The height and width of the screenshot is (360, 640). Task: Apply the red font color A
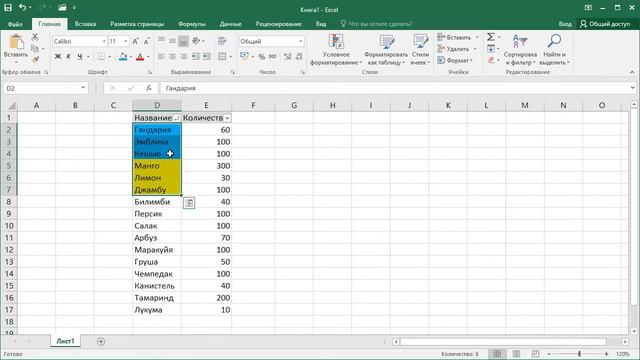click(140, 56)
